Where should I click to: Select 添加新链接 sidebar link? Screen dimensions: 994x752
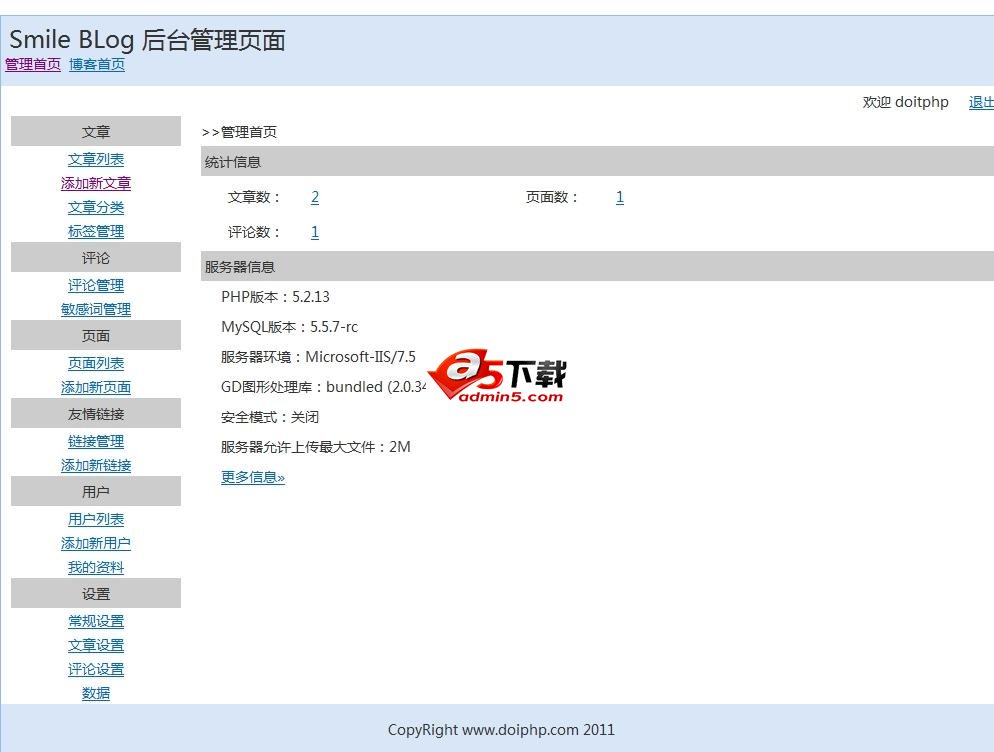point(96,465)
